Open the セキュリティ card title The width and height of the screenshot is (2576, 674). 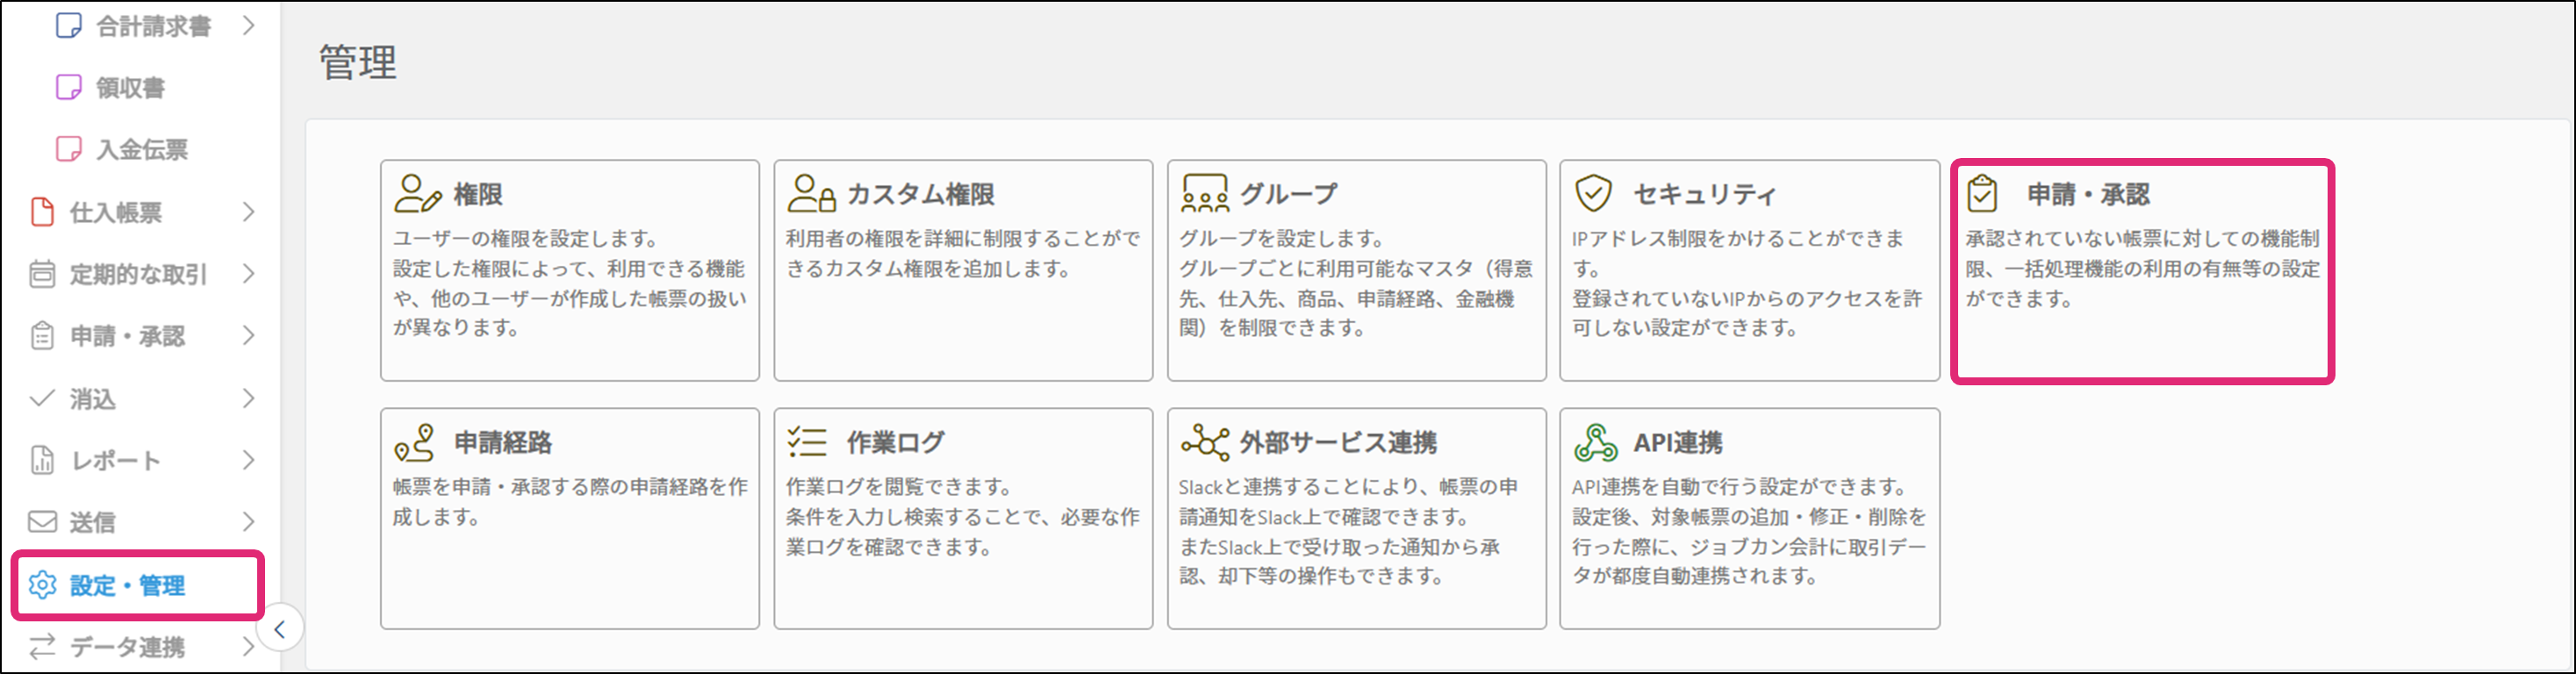(1706, 194)
